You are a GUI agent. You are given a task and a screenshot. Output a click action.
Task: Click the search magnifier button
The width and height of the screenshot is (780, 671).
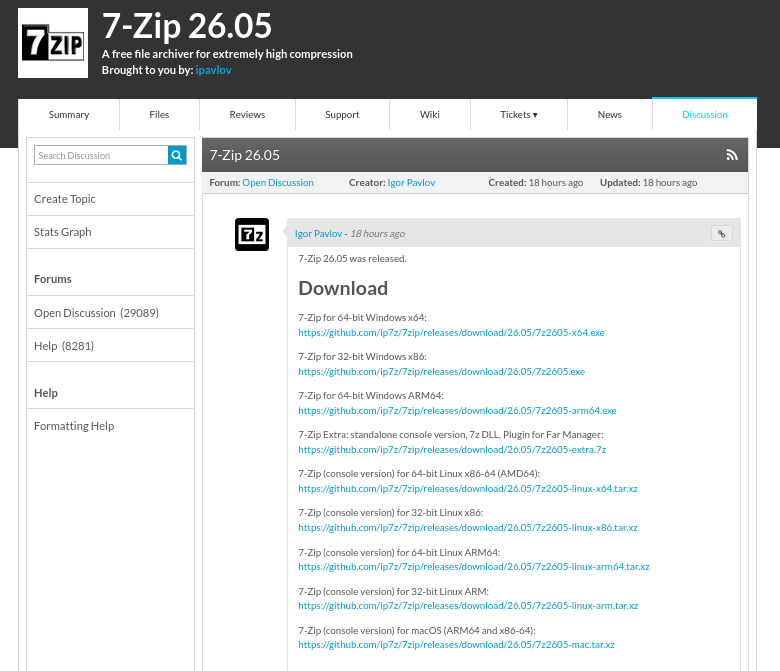pos(177,155)
